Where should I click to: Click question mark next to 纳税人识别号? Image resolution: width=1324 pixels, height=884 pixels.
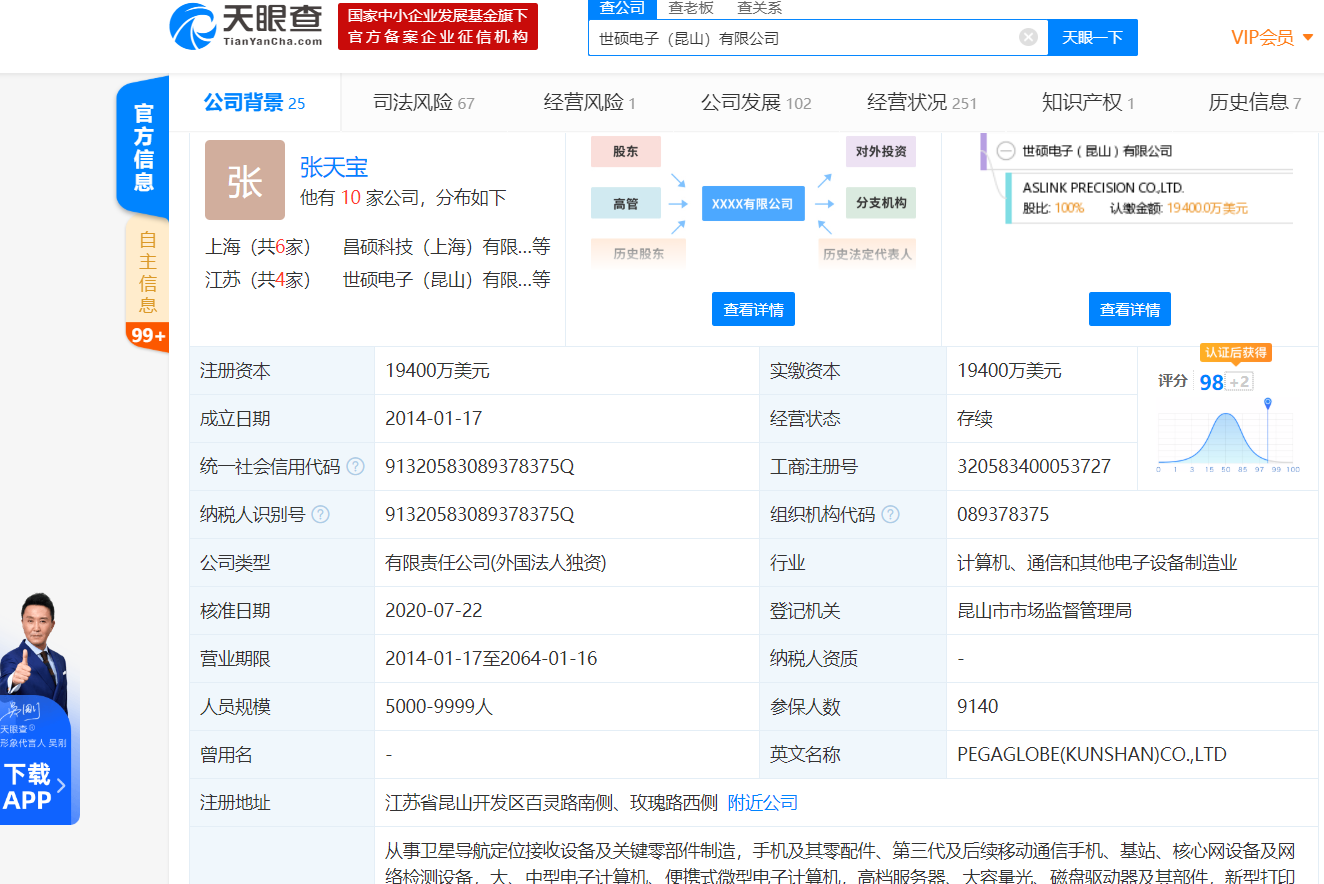pyautogui.click(x=320, y=515)
